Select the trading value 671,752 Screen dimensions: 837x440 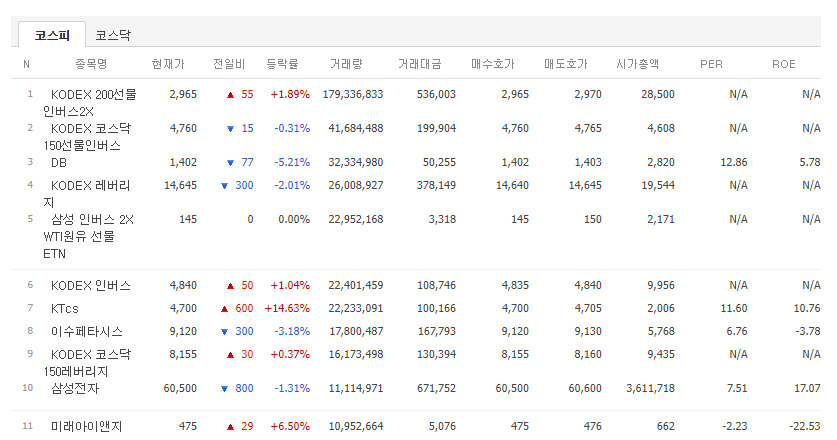pyautogui.click(x=436, y=388)
